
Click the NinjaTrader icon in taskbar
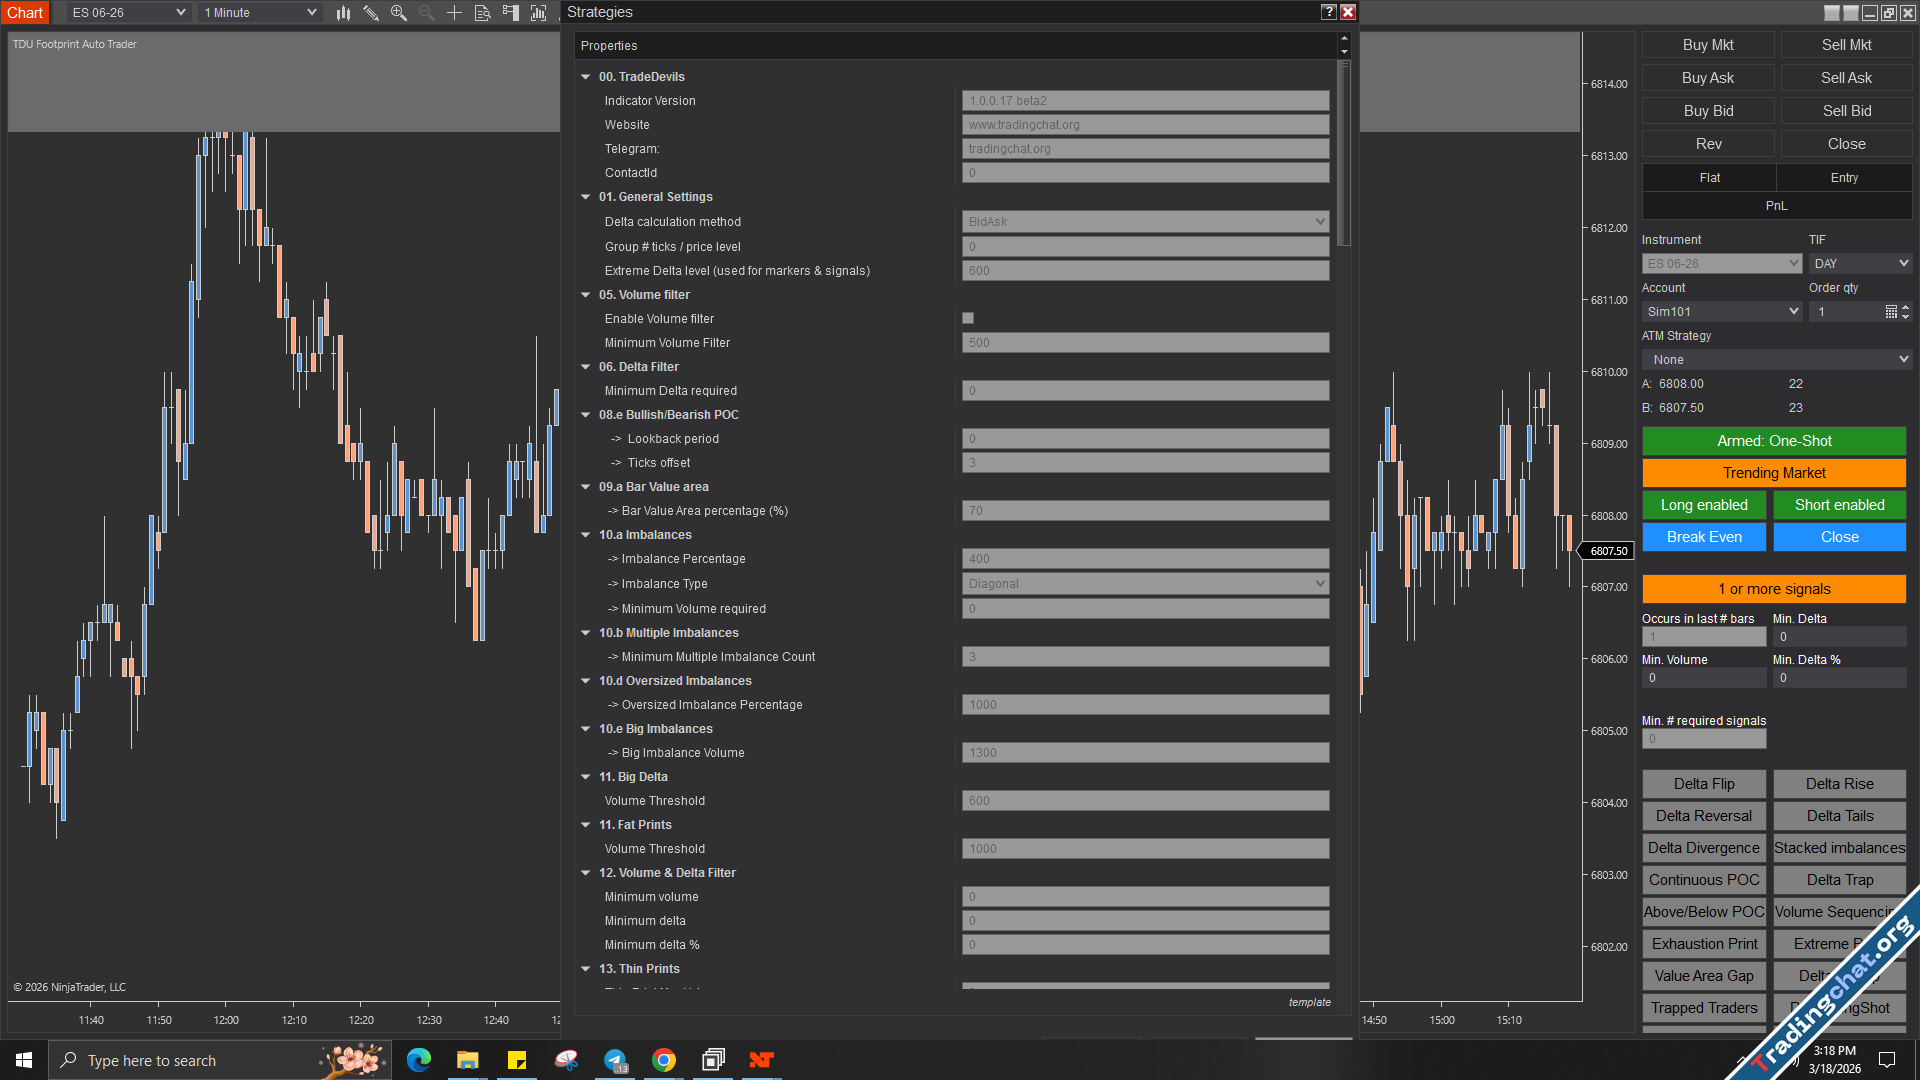coord(762,1060)
